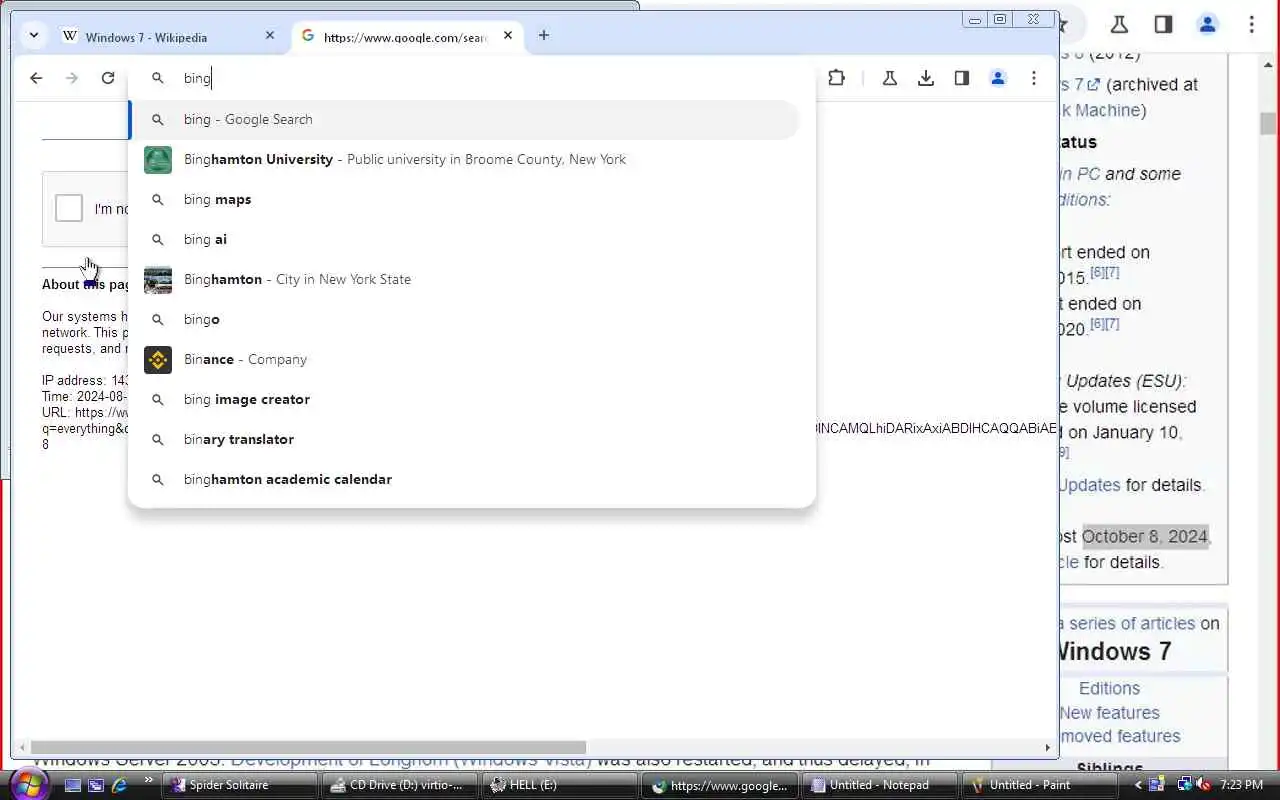The width and height of the screenshot is (1280, 800).
Task: Click the volume tray icon
Action: (x=1203, y=785)
